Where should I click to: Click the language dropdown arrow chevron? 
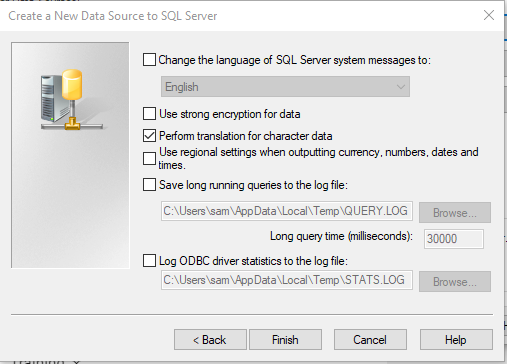[x=401, y=87]
